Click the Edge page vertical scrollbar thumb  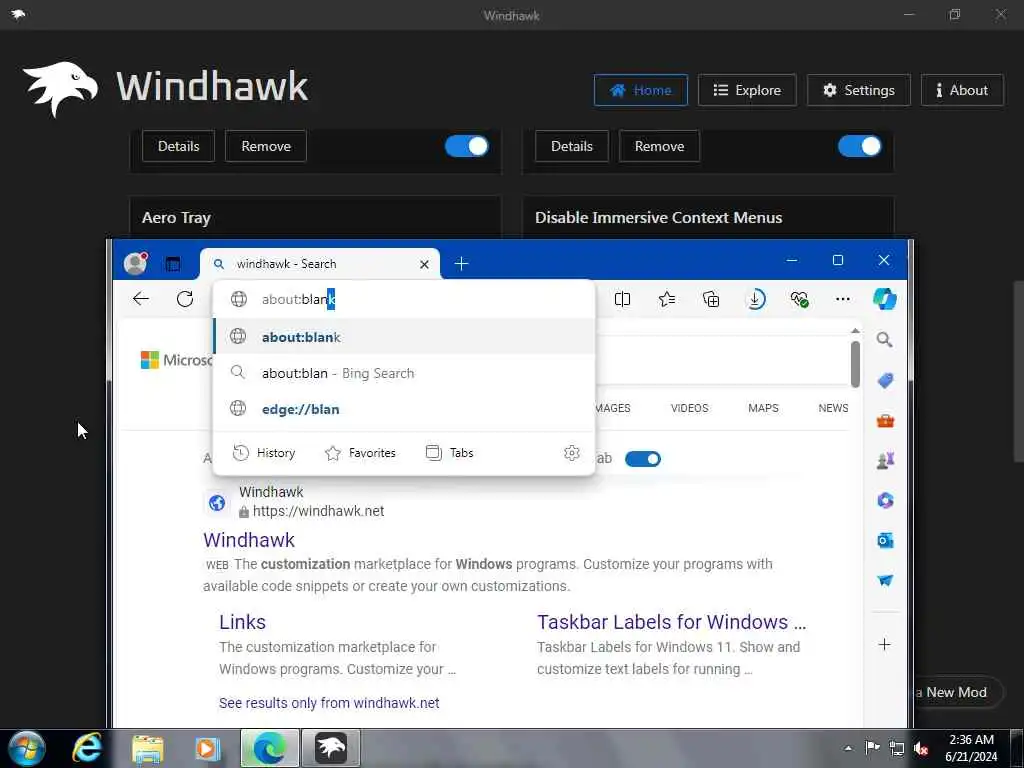pos(856,363)
